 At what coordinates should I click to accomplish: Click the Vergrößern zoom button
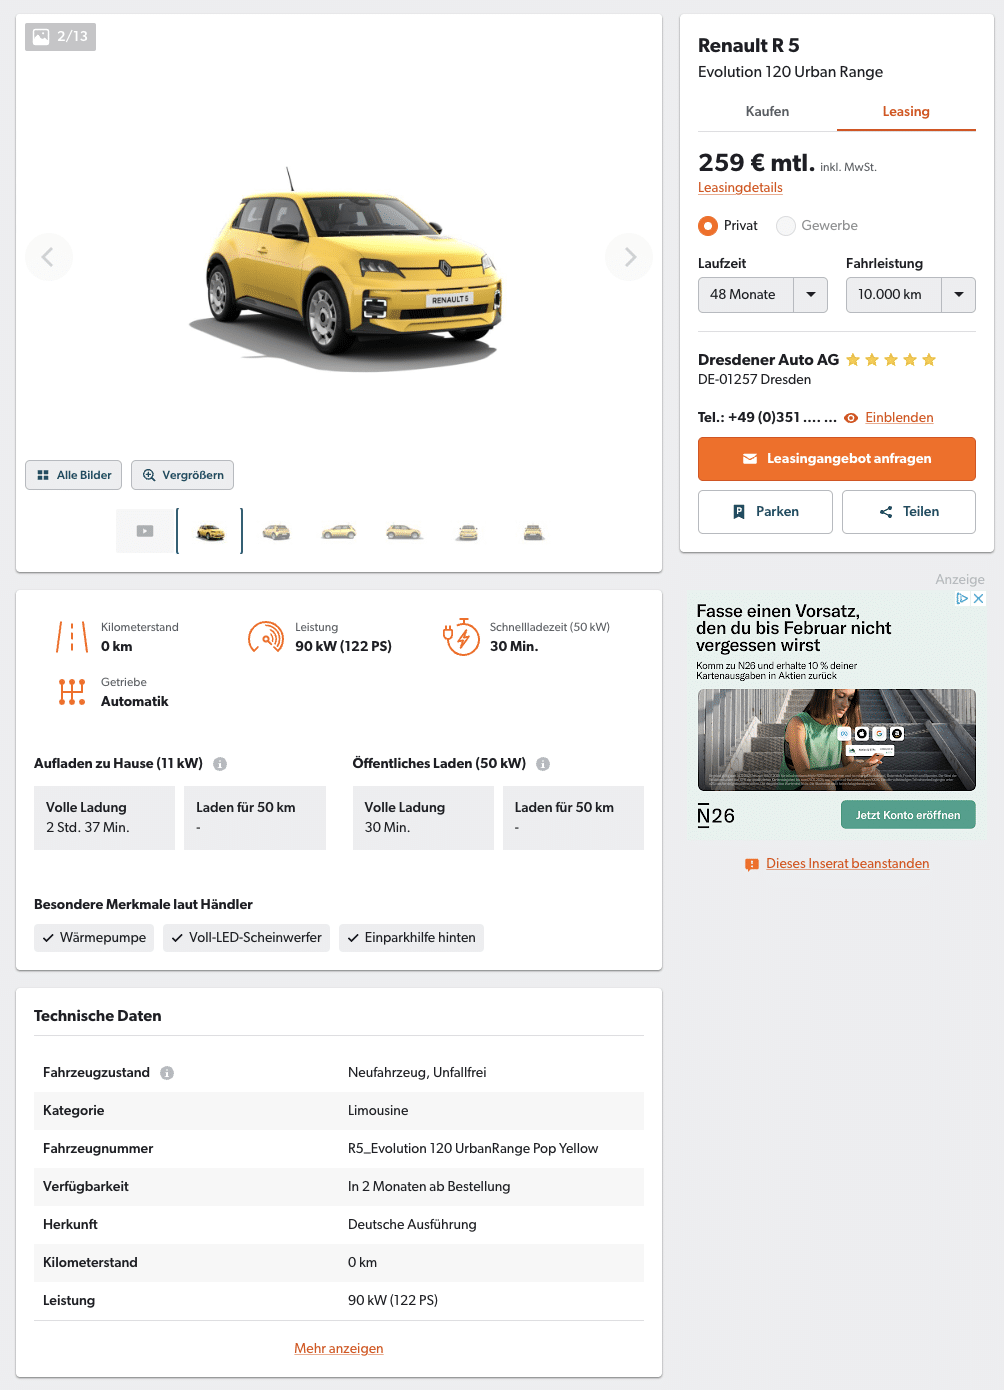(182, 475)
